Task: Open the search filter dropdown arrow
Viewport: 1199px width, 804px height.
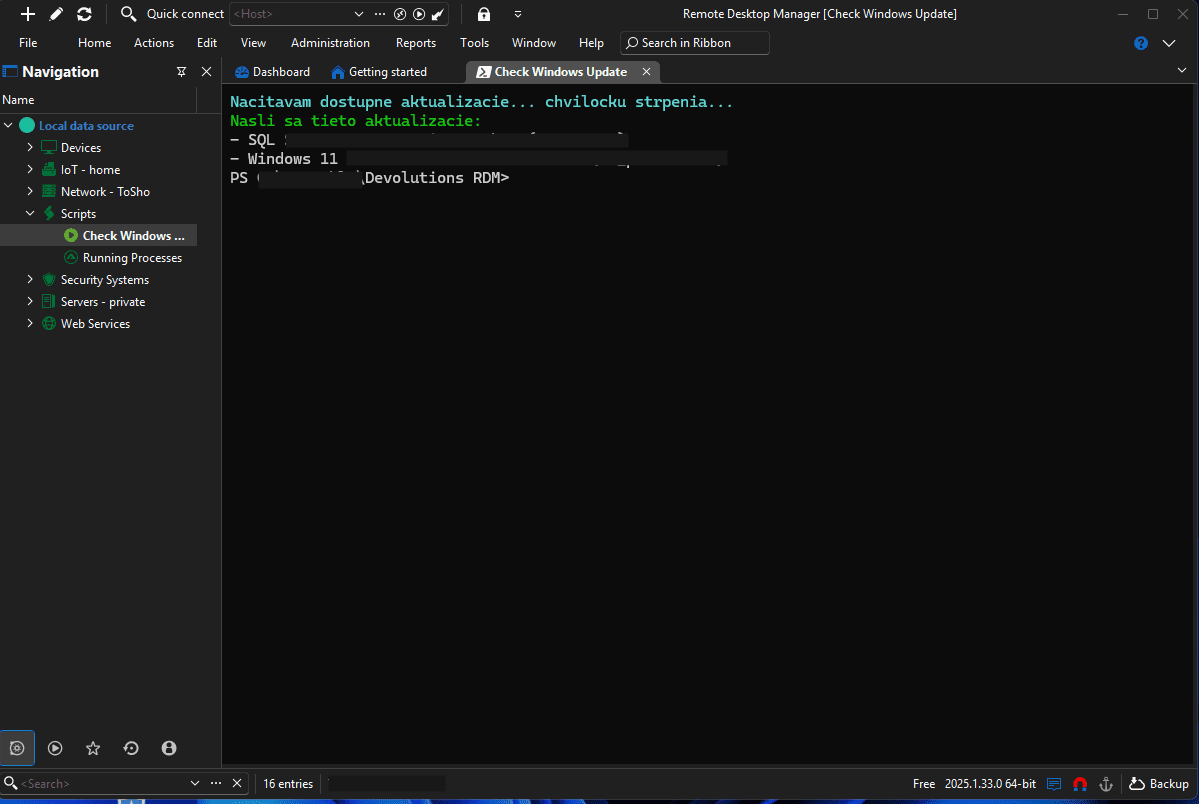Action: [194, 783]
